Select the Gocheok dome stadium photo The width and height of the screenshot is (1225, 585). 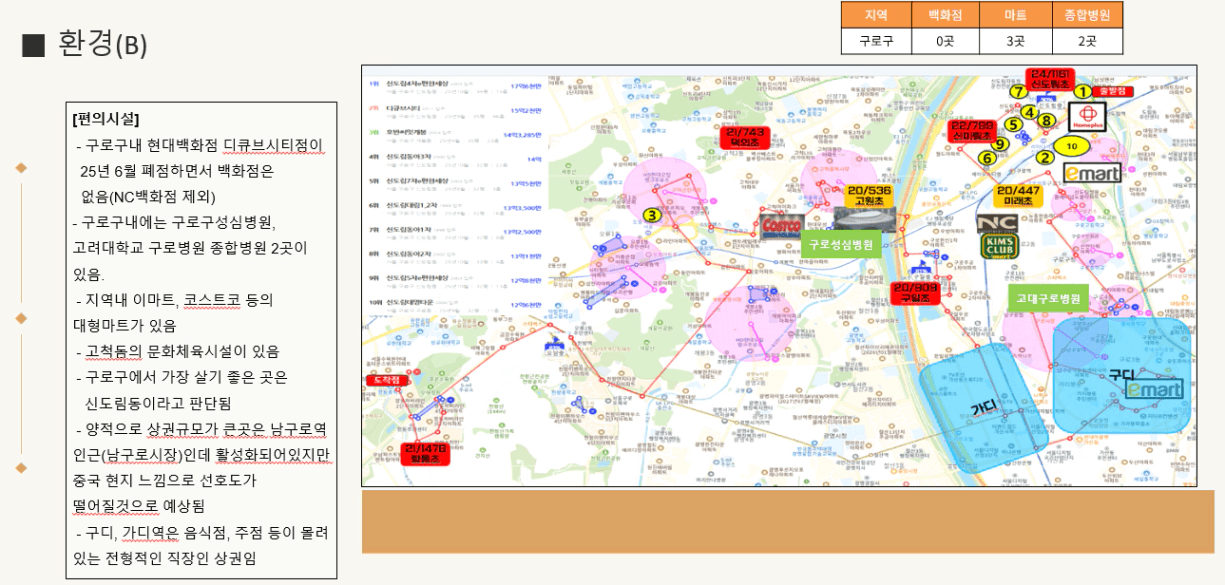point(866,220)
